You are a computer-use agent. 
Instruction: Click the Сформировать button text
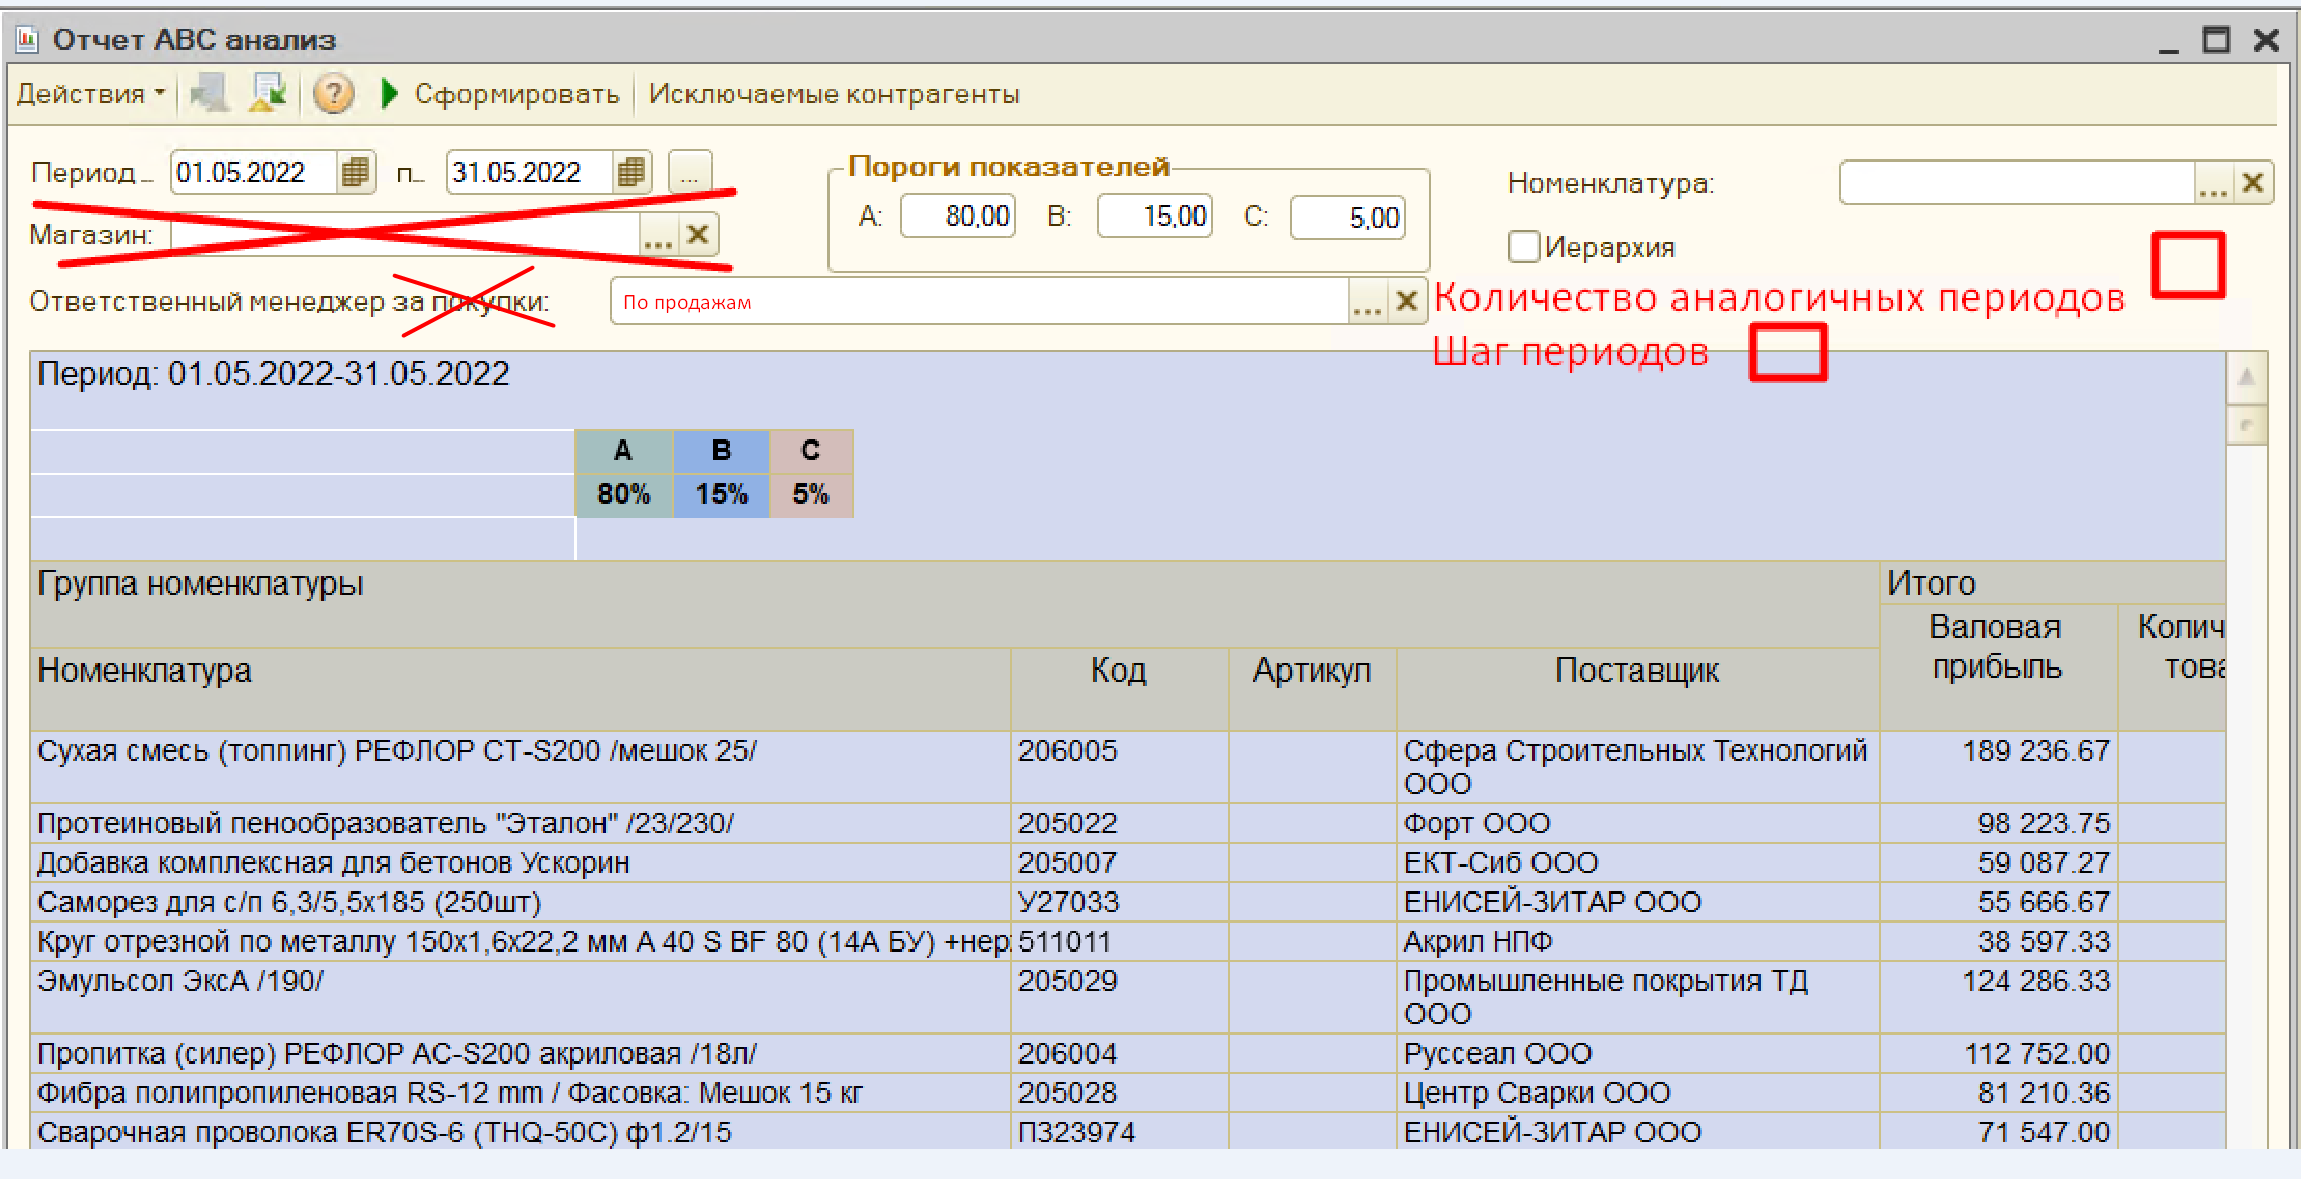tap(516, 94)
